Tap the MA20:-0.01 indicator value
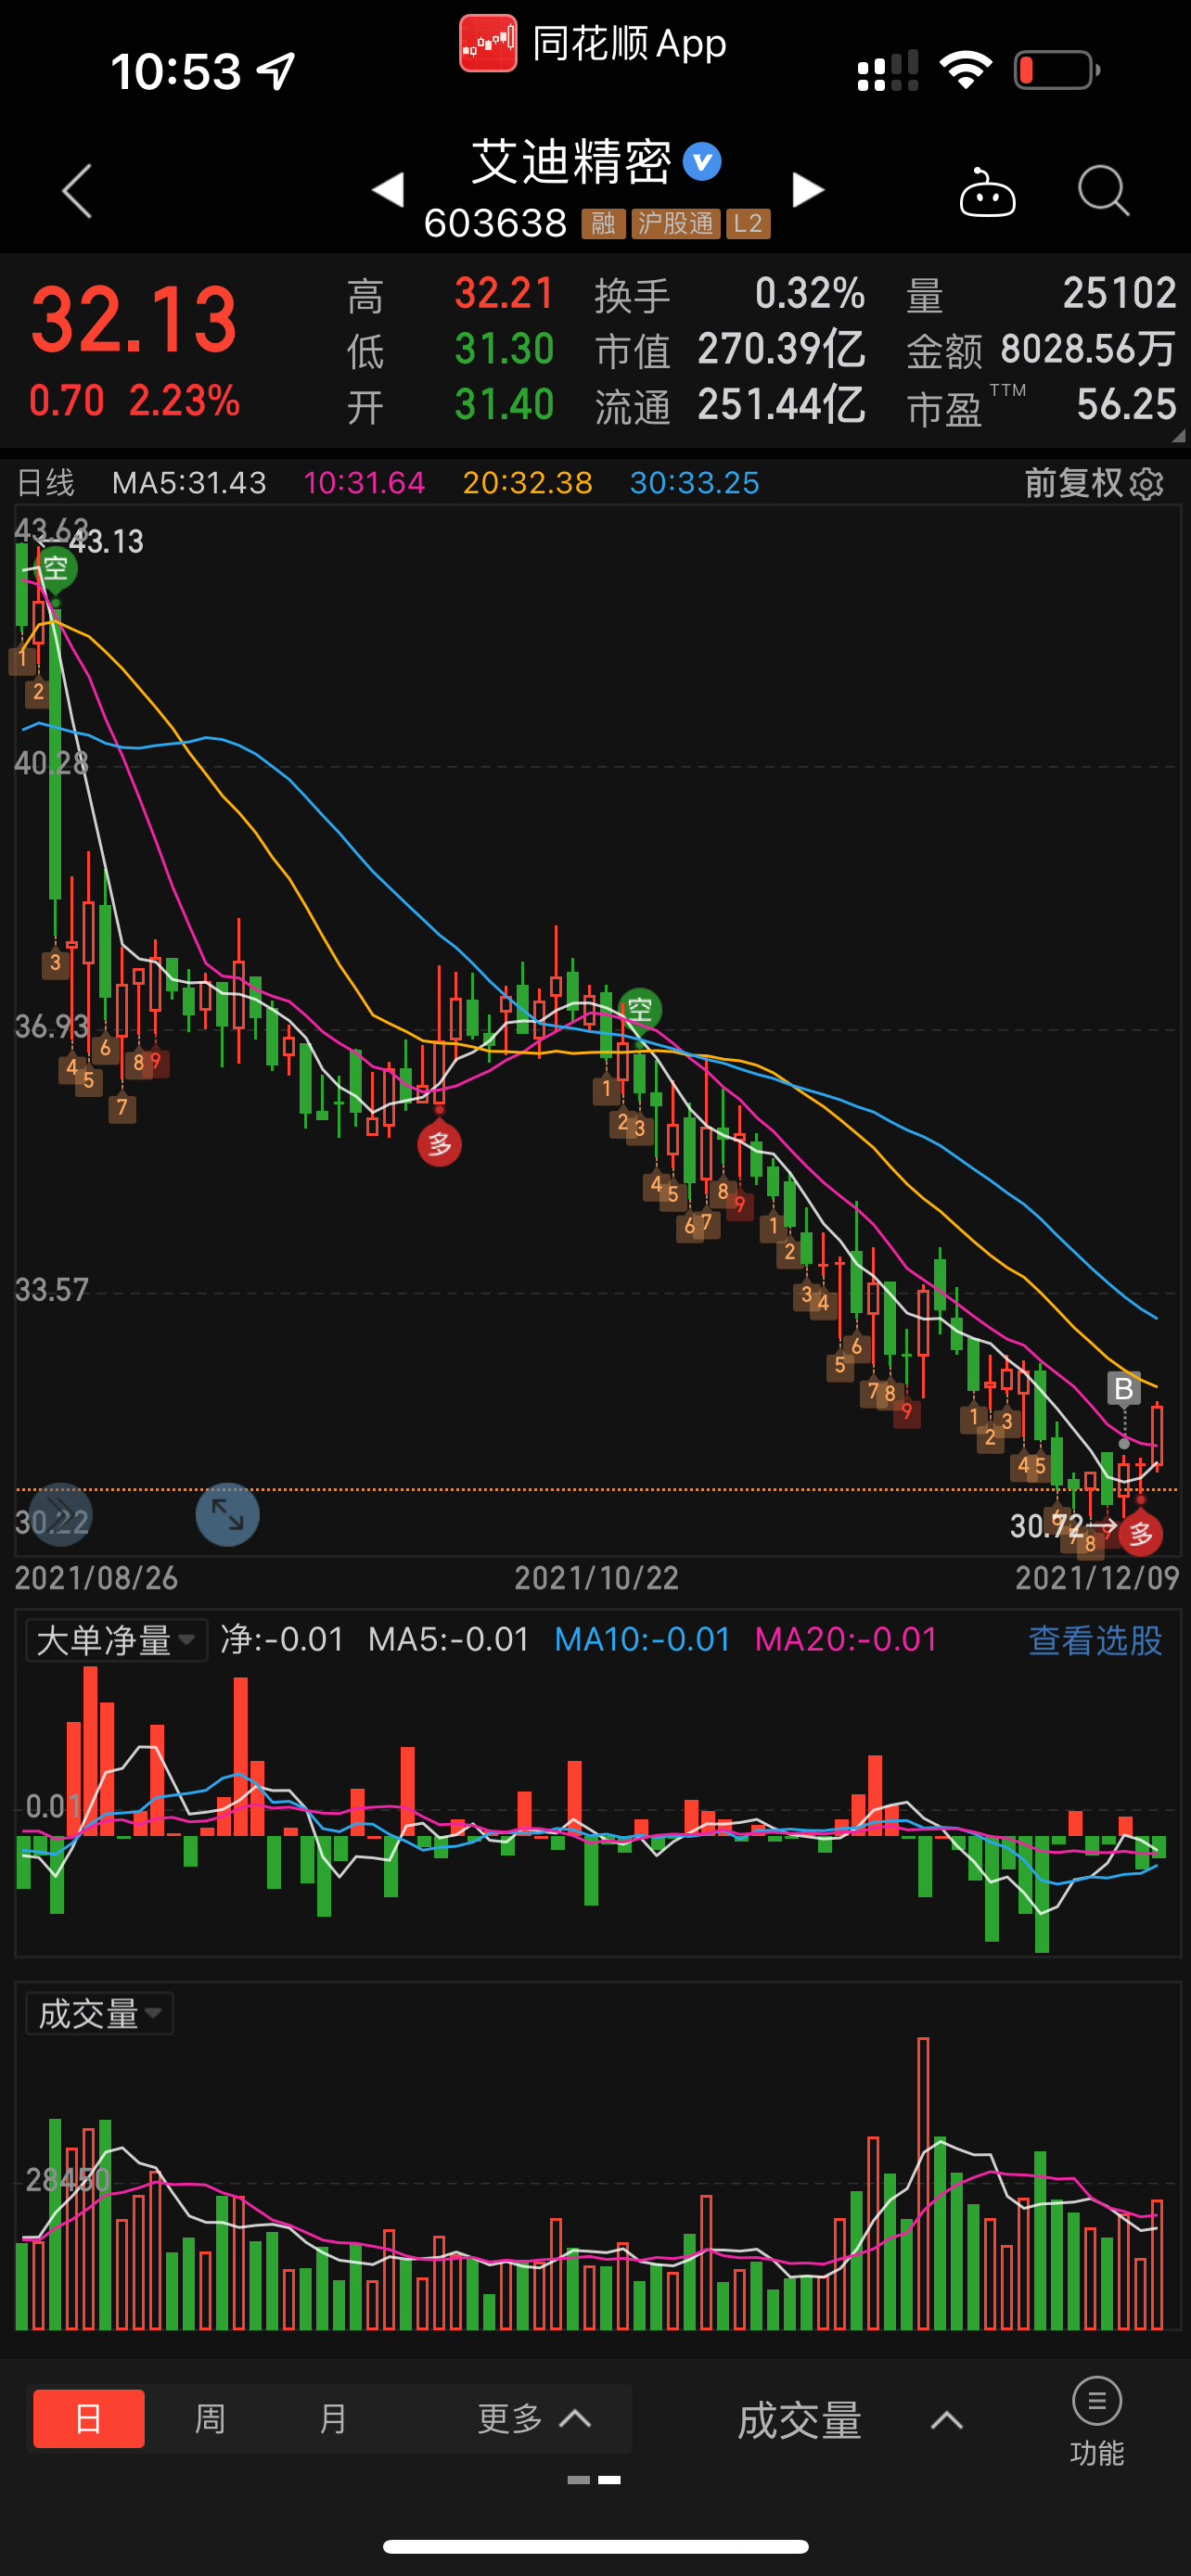The height and width of the screenshot is (2576, 1191). [x=846, y=1640]
